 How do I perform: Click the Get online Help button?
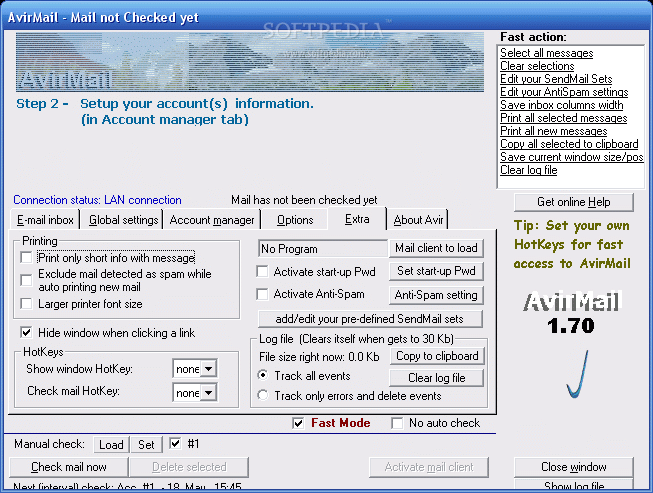click(574, 202)
